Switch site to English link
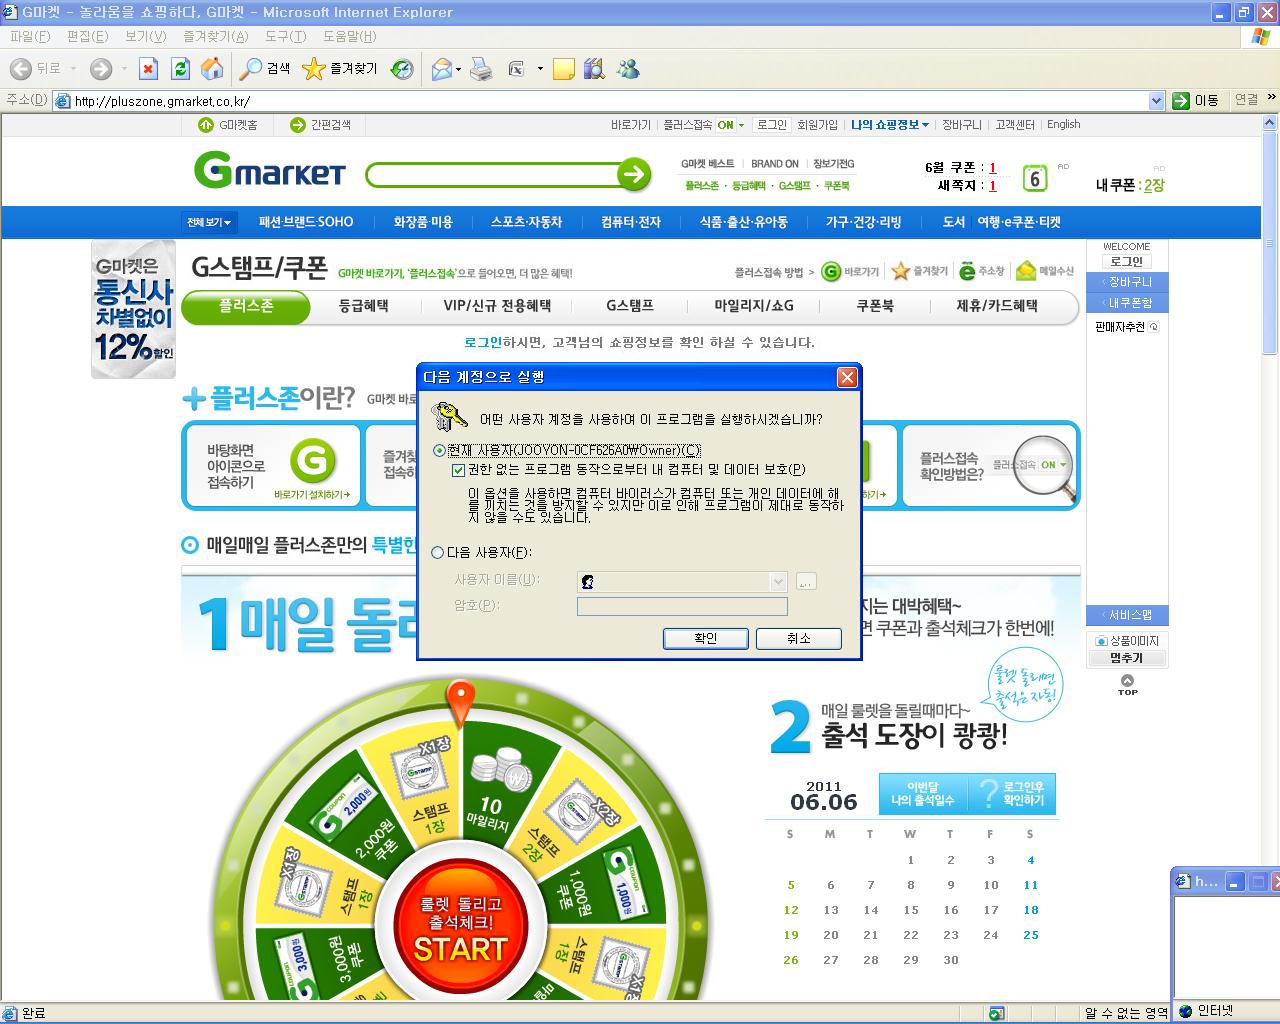Screen dimensions: 1280x1024 1064,125
